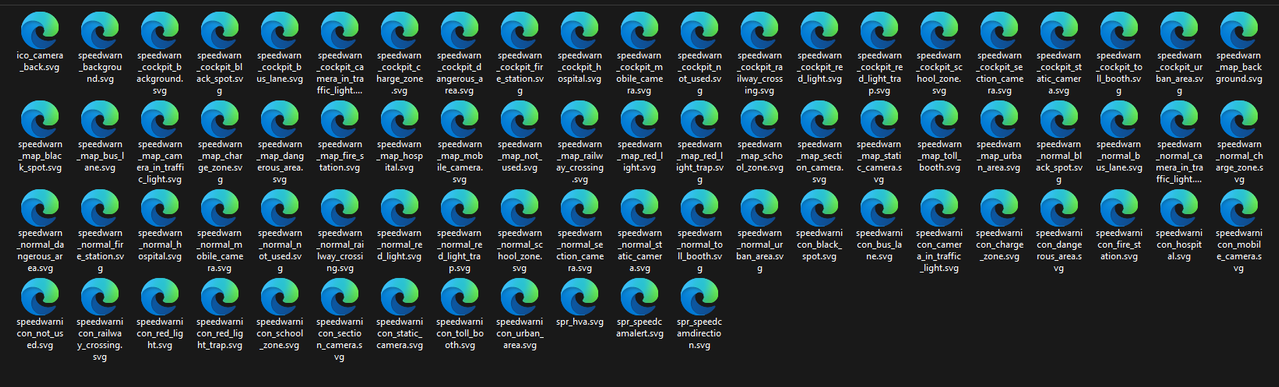1279x387 pixels.
Task: Select speedwarn_cockpit_hospital.svg icon
Action: 580,30
